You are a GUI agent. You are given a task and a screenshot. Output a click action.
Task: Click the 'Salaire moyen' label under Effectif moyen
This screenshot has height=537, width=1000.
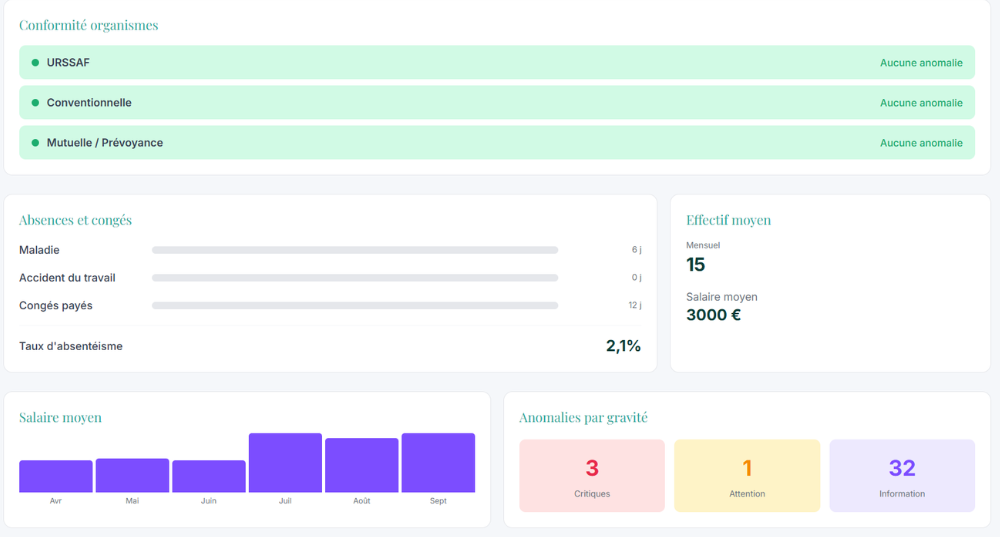click(721, 297)
